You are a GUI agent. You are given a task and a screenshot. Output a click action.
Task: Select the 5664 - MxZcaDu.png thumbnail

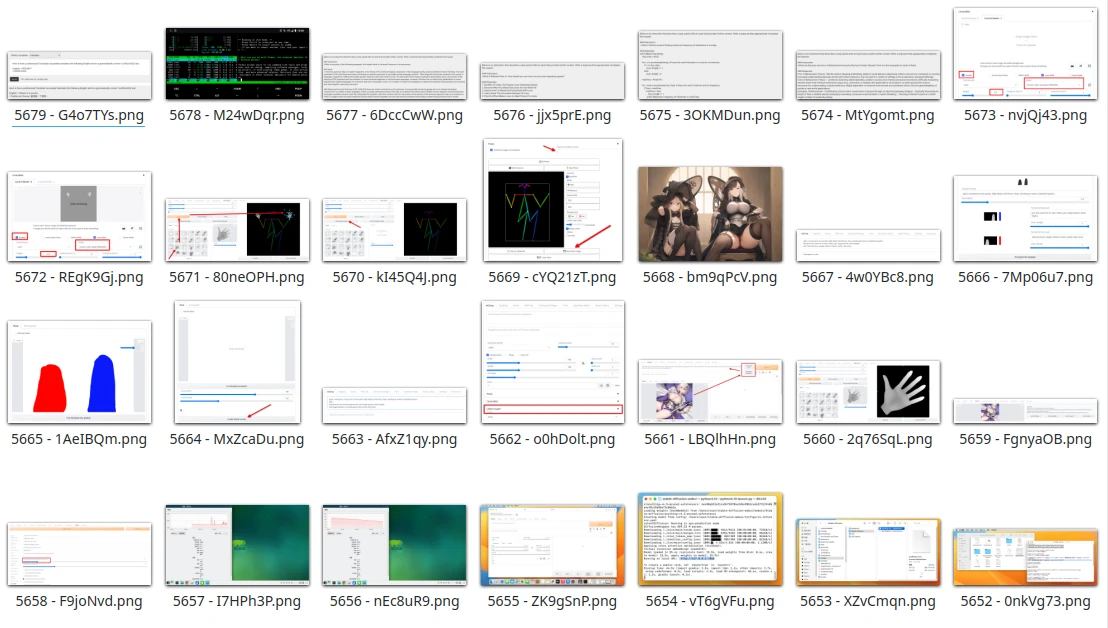(237, 362)
